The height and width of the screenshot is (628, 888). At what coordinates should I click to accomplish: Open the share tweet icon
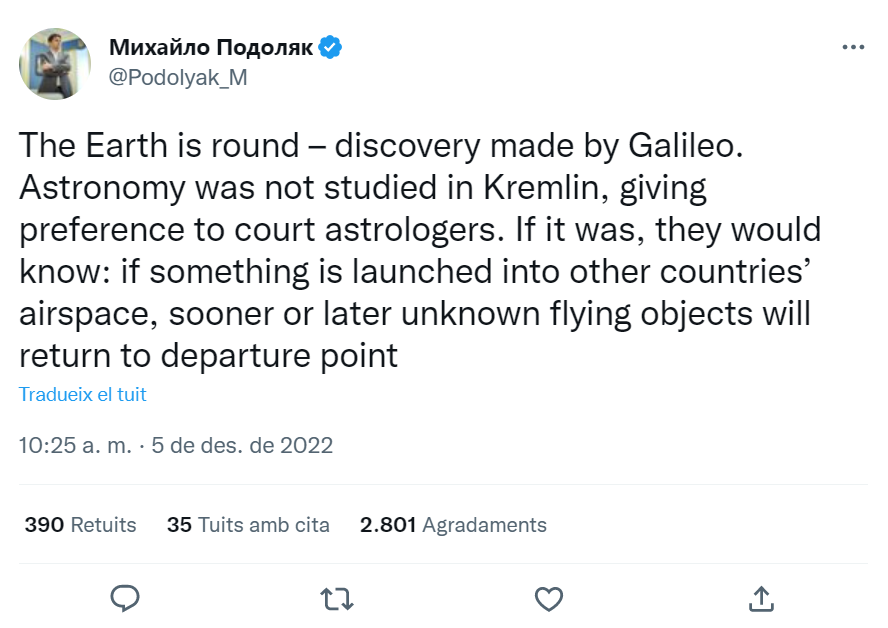(761, 598)
